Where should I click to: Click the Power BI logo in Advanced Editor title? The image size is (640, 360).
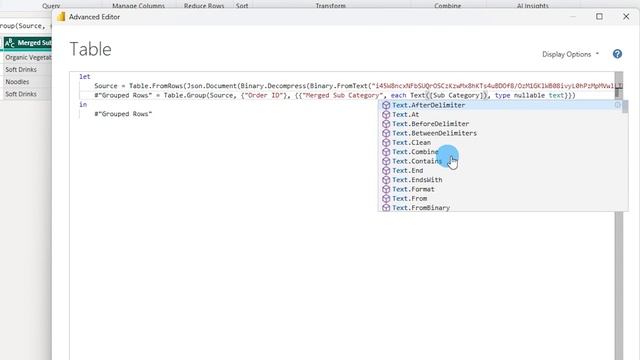61,17
